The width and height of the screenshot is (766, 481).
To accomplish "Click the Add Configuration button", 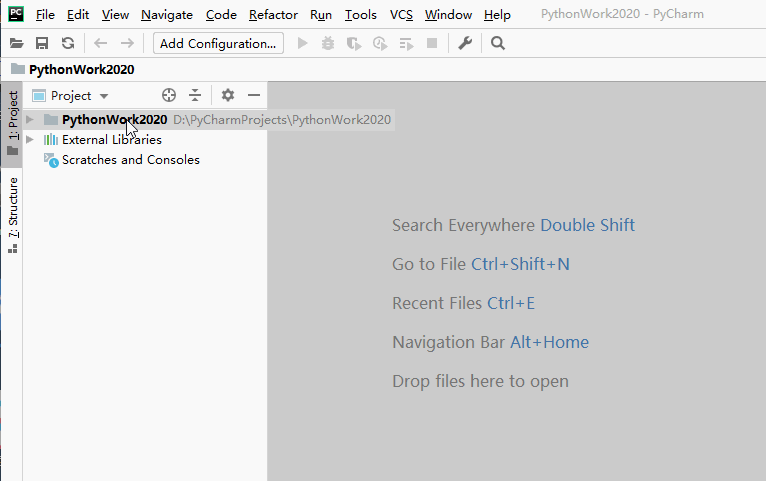I will (218, 43).
